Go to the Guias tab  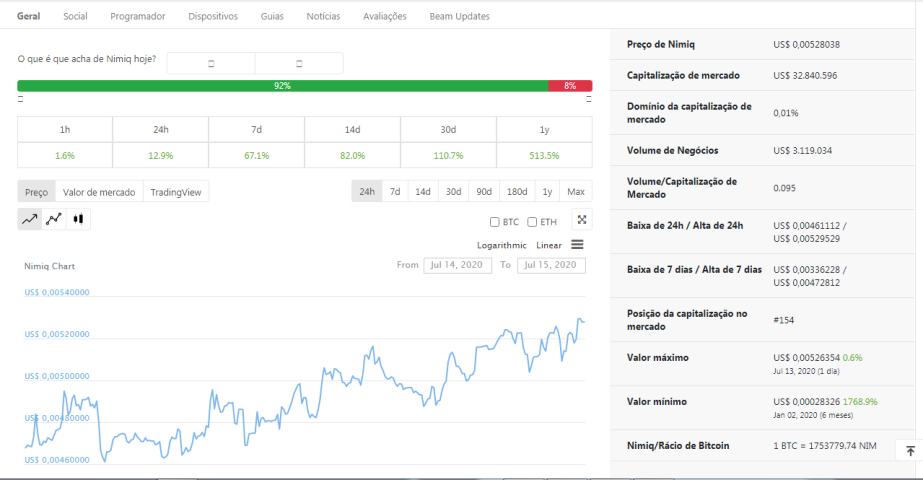click(272, 16)
